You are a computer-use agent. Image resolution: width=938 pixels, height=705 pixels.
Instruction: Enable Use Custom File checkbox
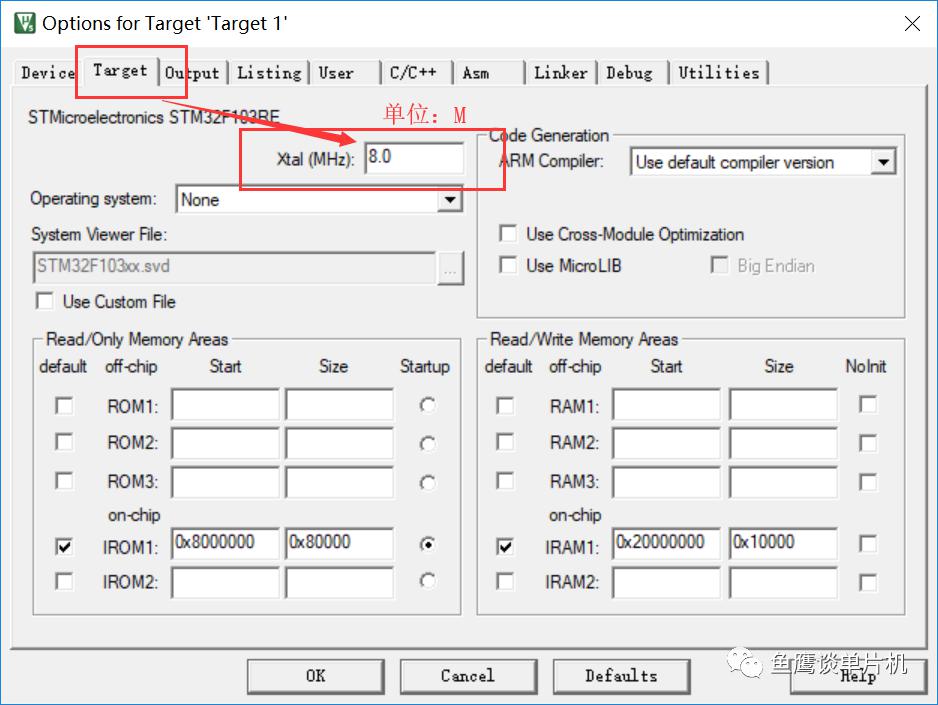coord(45,301)
